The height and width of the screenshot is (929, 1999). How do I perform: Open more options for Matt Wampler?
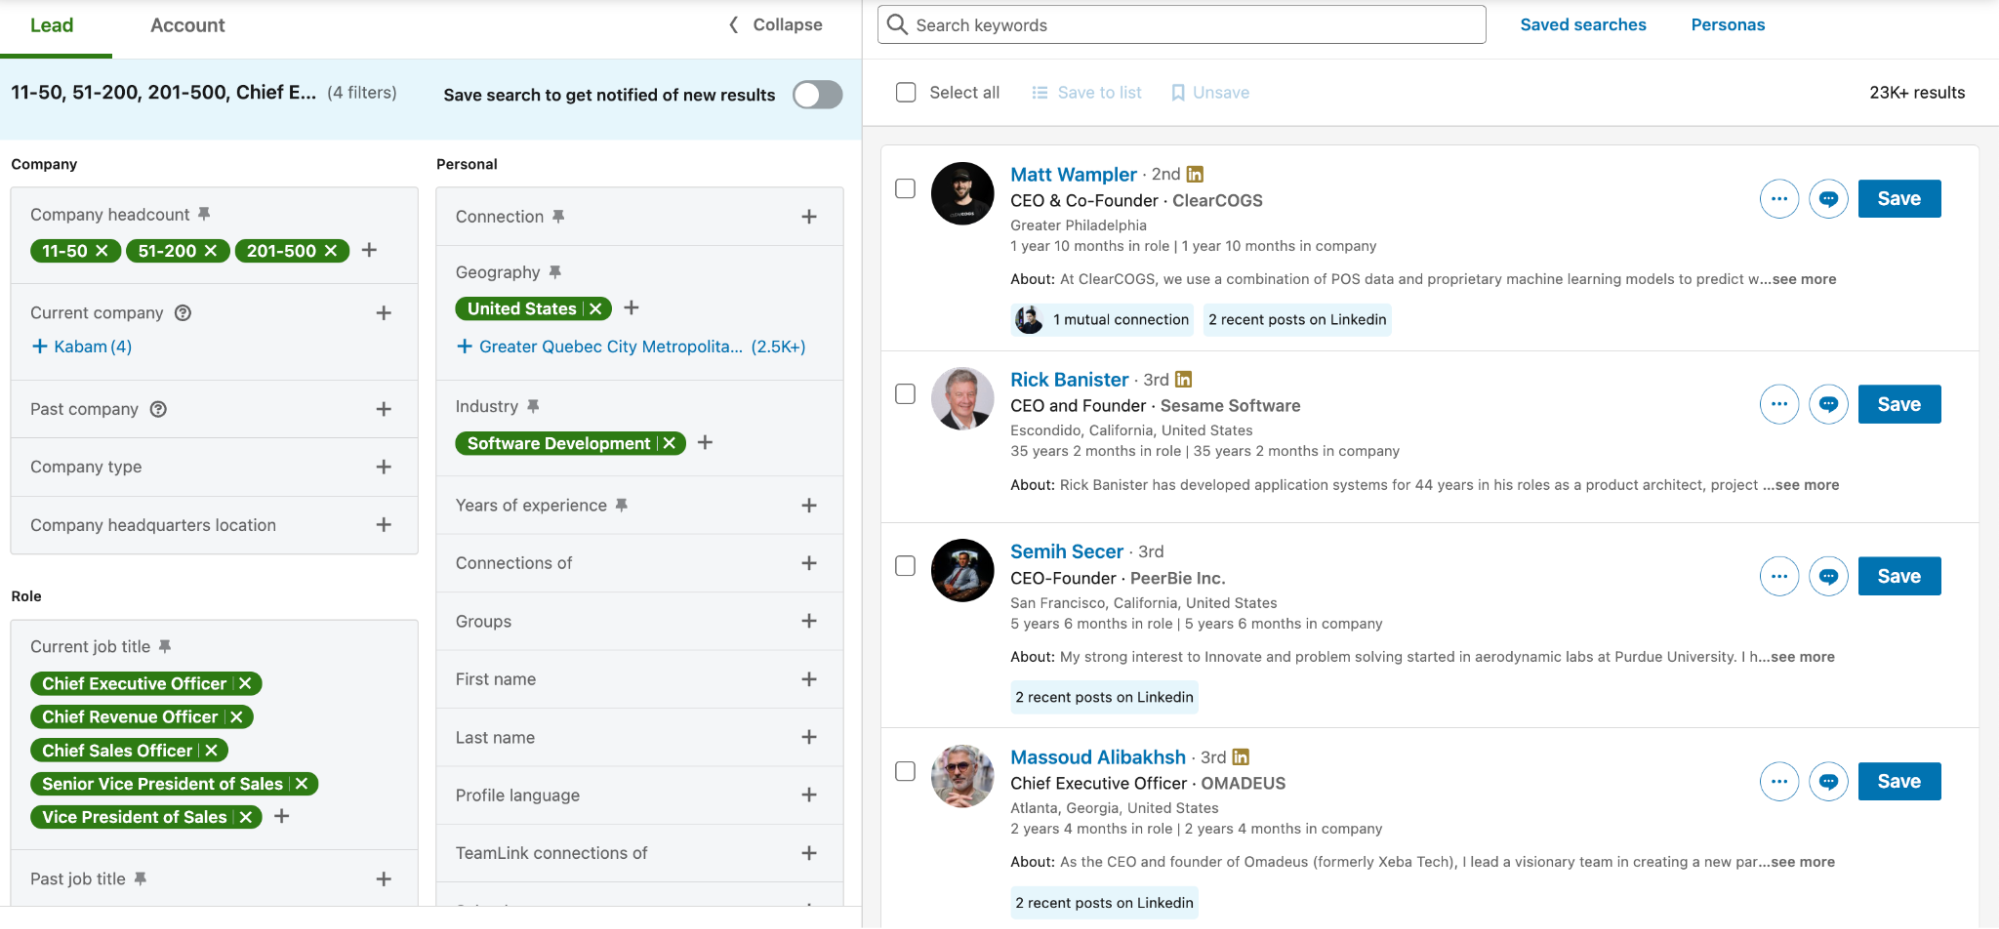[x=1779, y=199]
